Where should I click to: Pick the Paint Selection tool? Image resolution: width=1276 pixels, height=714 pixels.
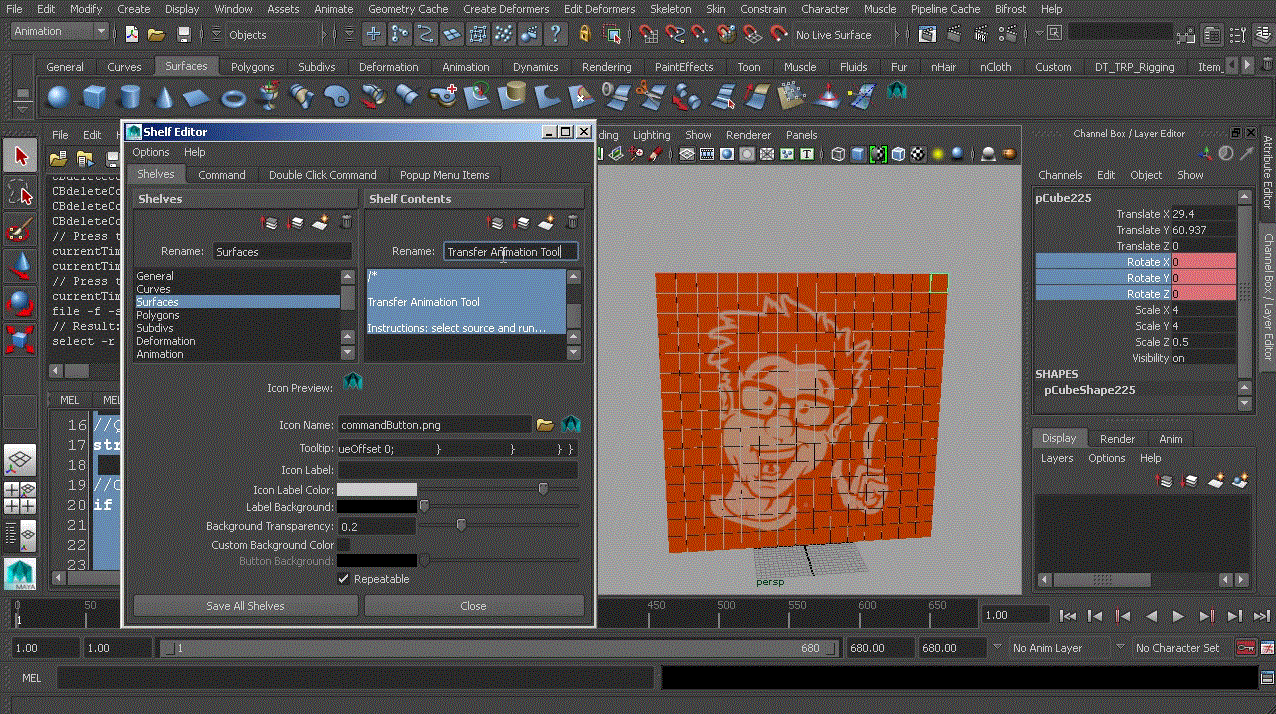pos(21,229)
